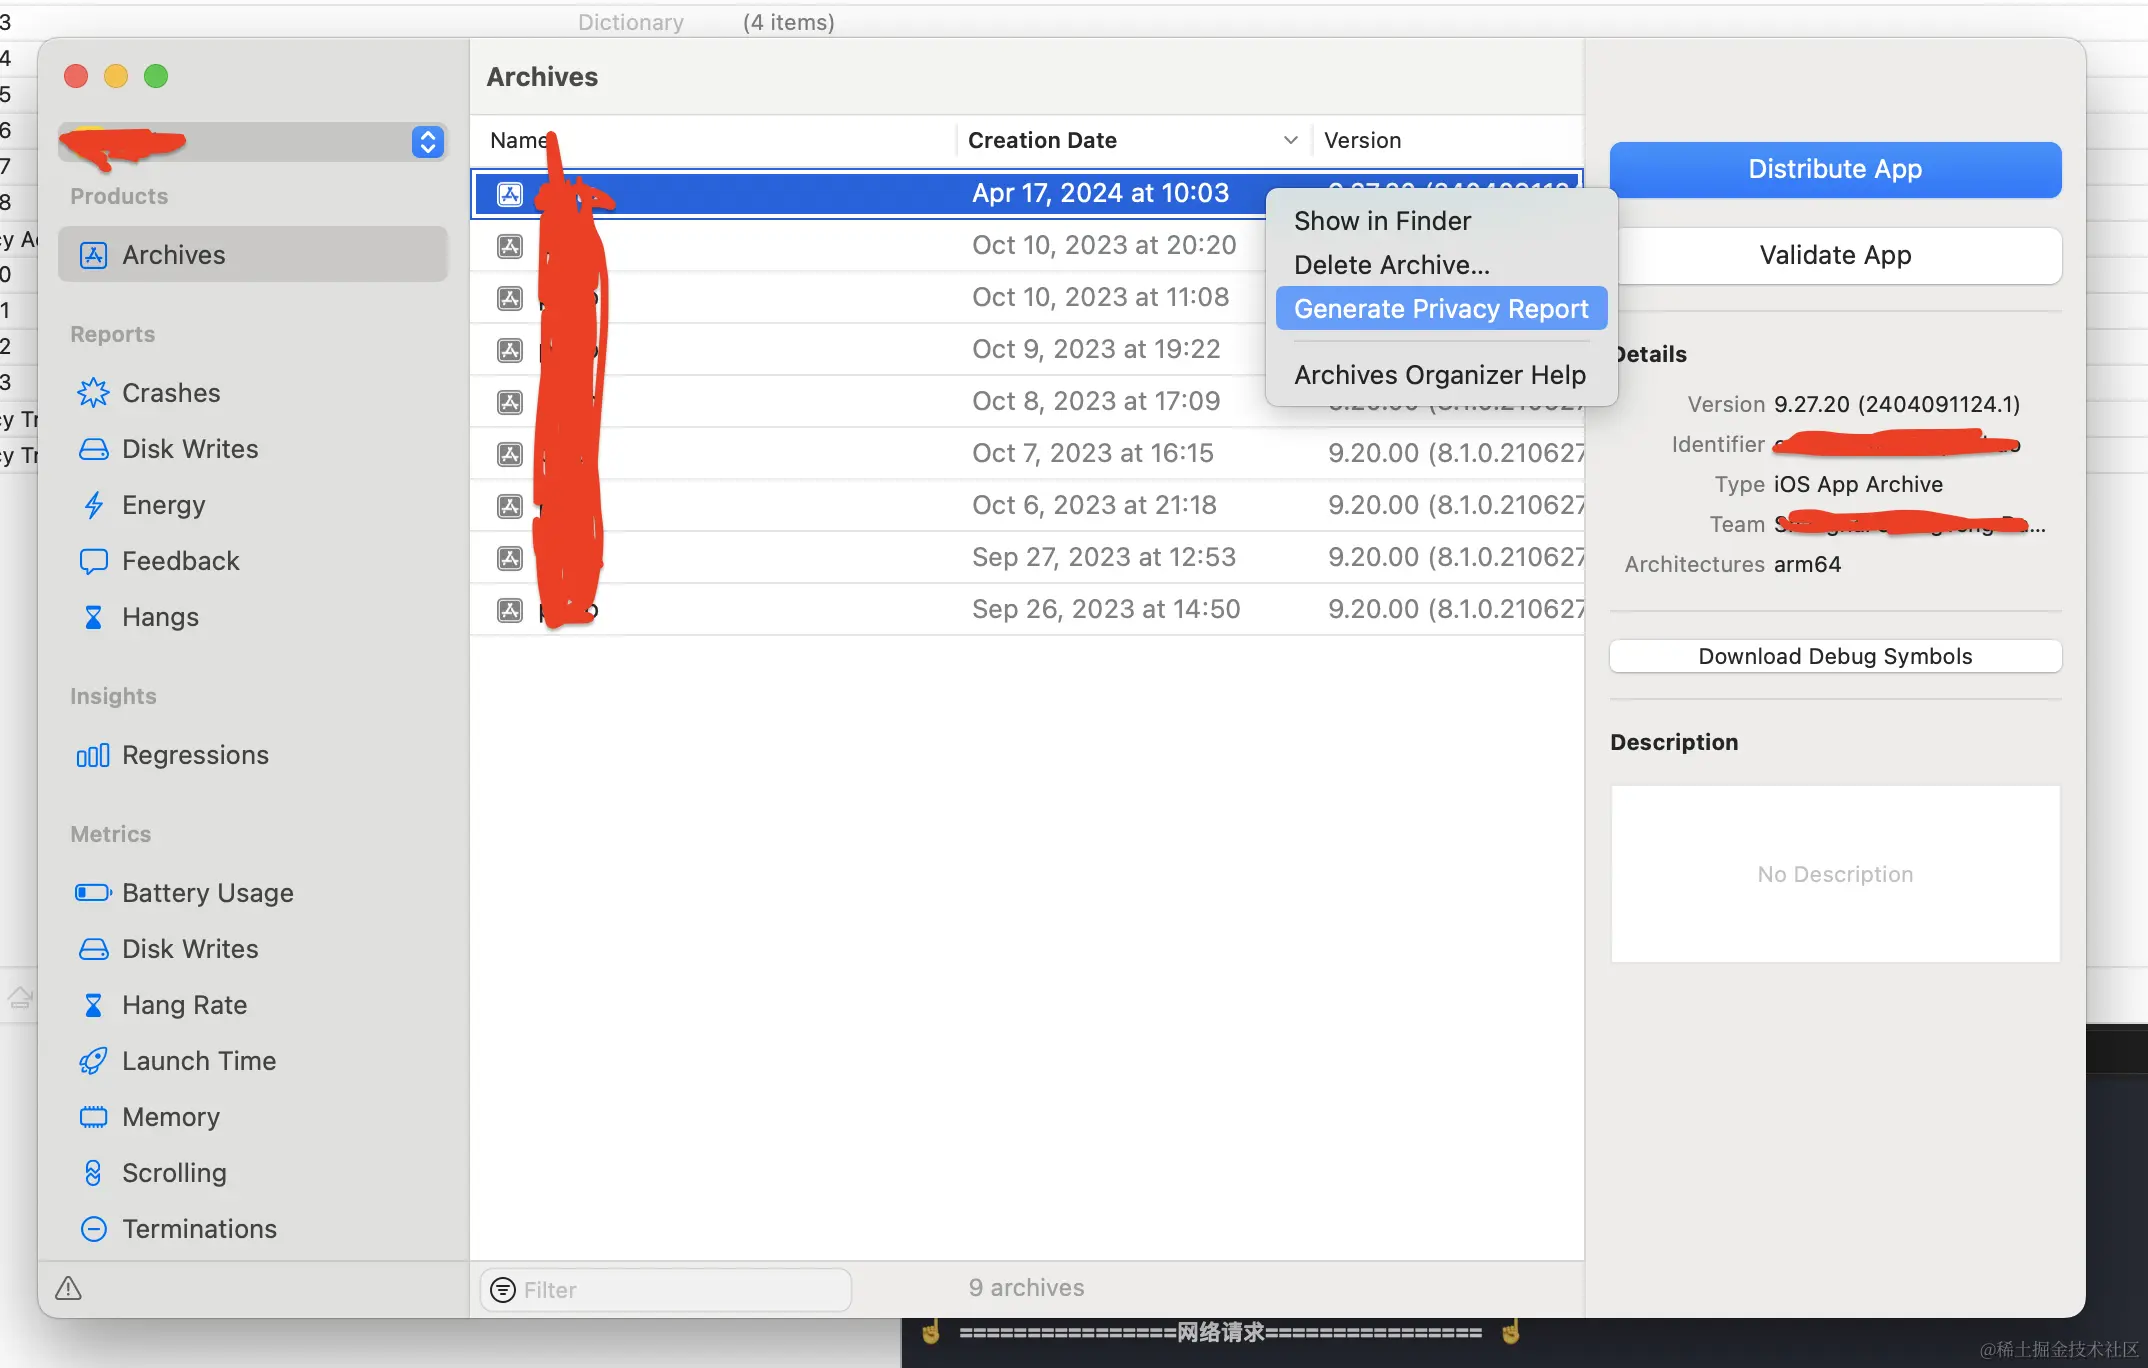Click Download Debug Symbols button
Screen dimensions: 2148x1368
[x=1835, y=656]
